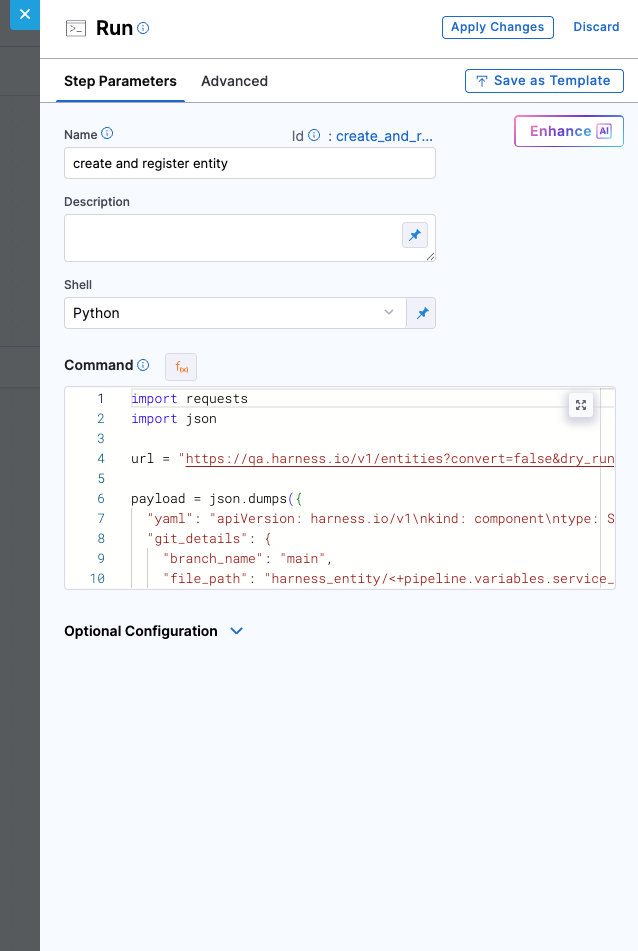Click the Command info icon
The width and height of the screenshot is (638, 951).
pyautogui.click(x=143, y=365)
